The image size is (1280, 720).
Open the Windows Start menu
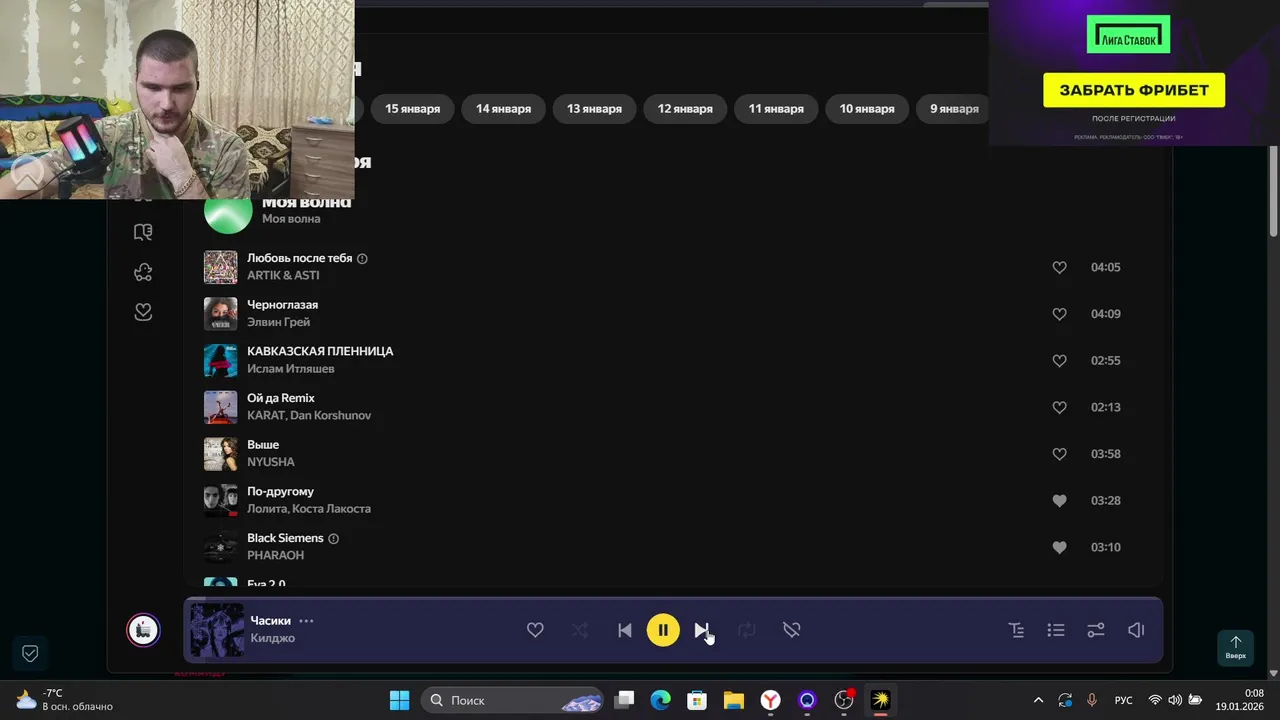(399, 700)
